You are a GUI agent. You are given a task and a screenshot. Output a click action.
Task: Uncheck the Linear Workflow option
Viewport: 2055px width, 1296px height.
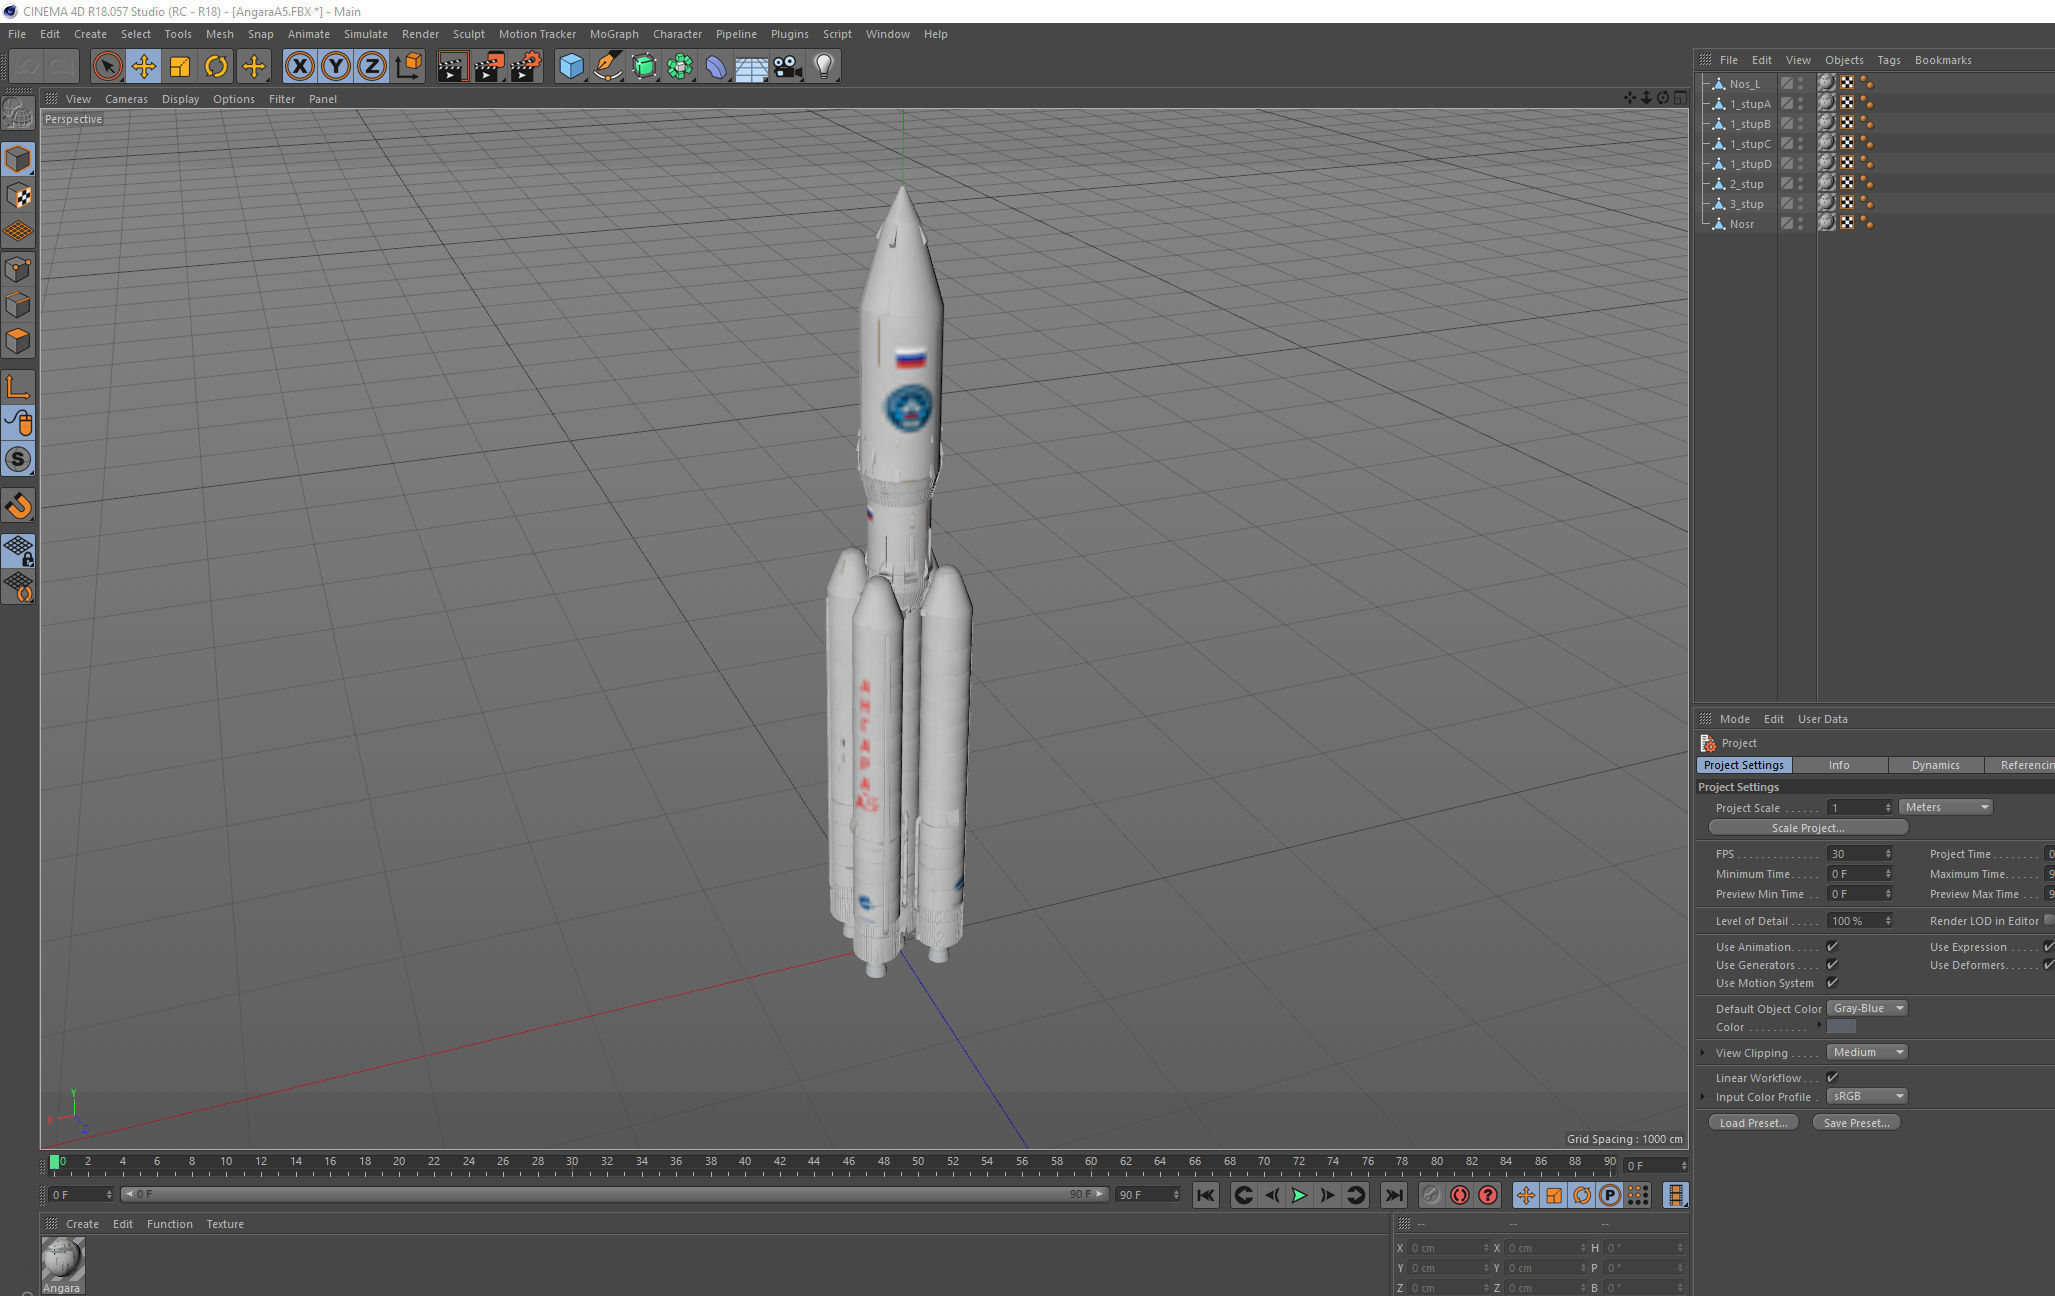(x=1832, y=1077)
